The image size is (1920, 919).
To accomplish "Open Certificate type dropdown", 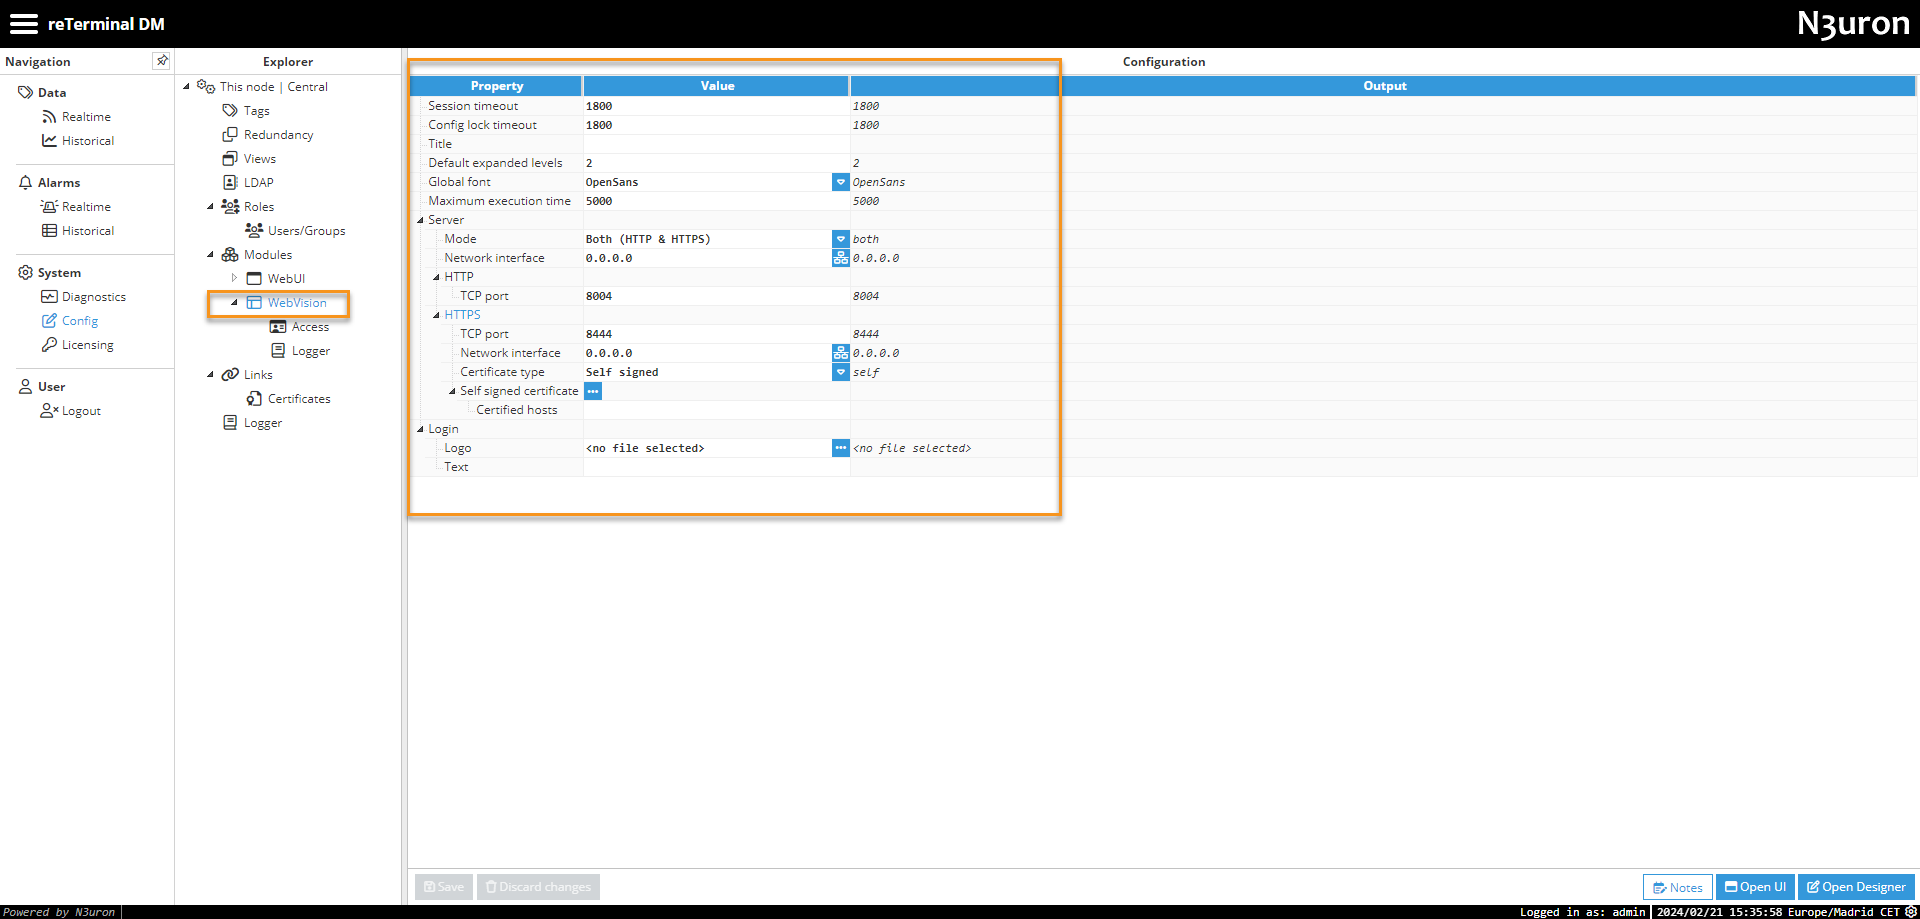I will tap(840, 372).
